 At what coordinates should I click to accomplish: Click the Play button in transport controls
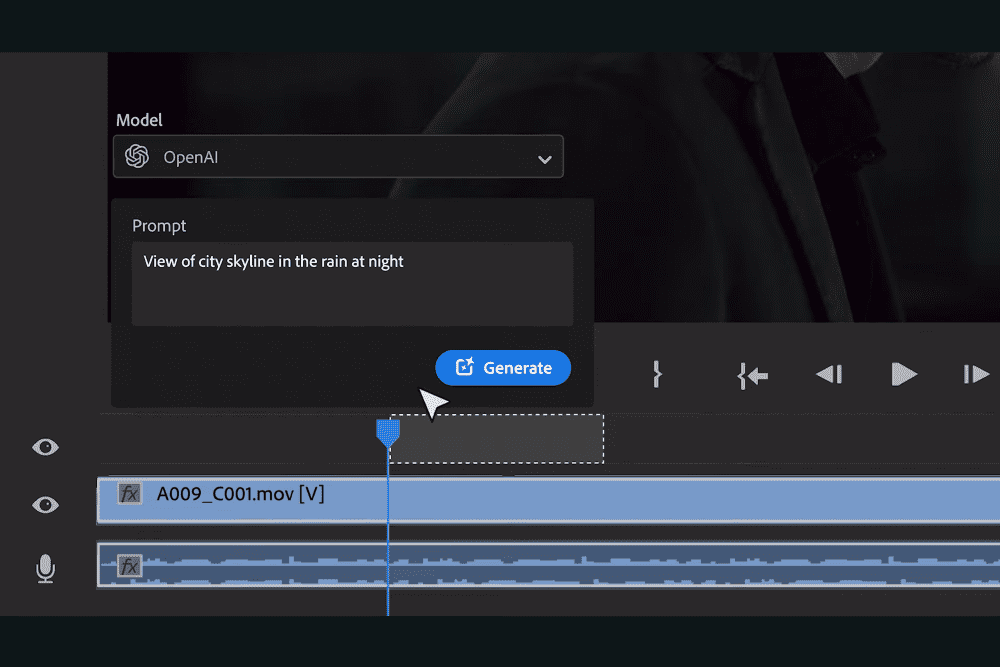coord(903,374)
